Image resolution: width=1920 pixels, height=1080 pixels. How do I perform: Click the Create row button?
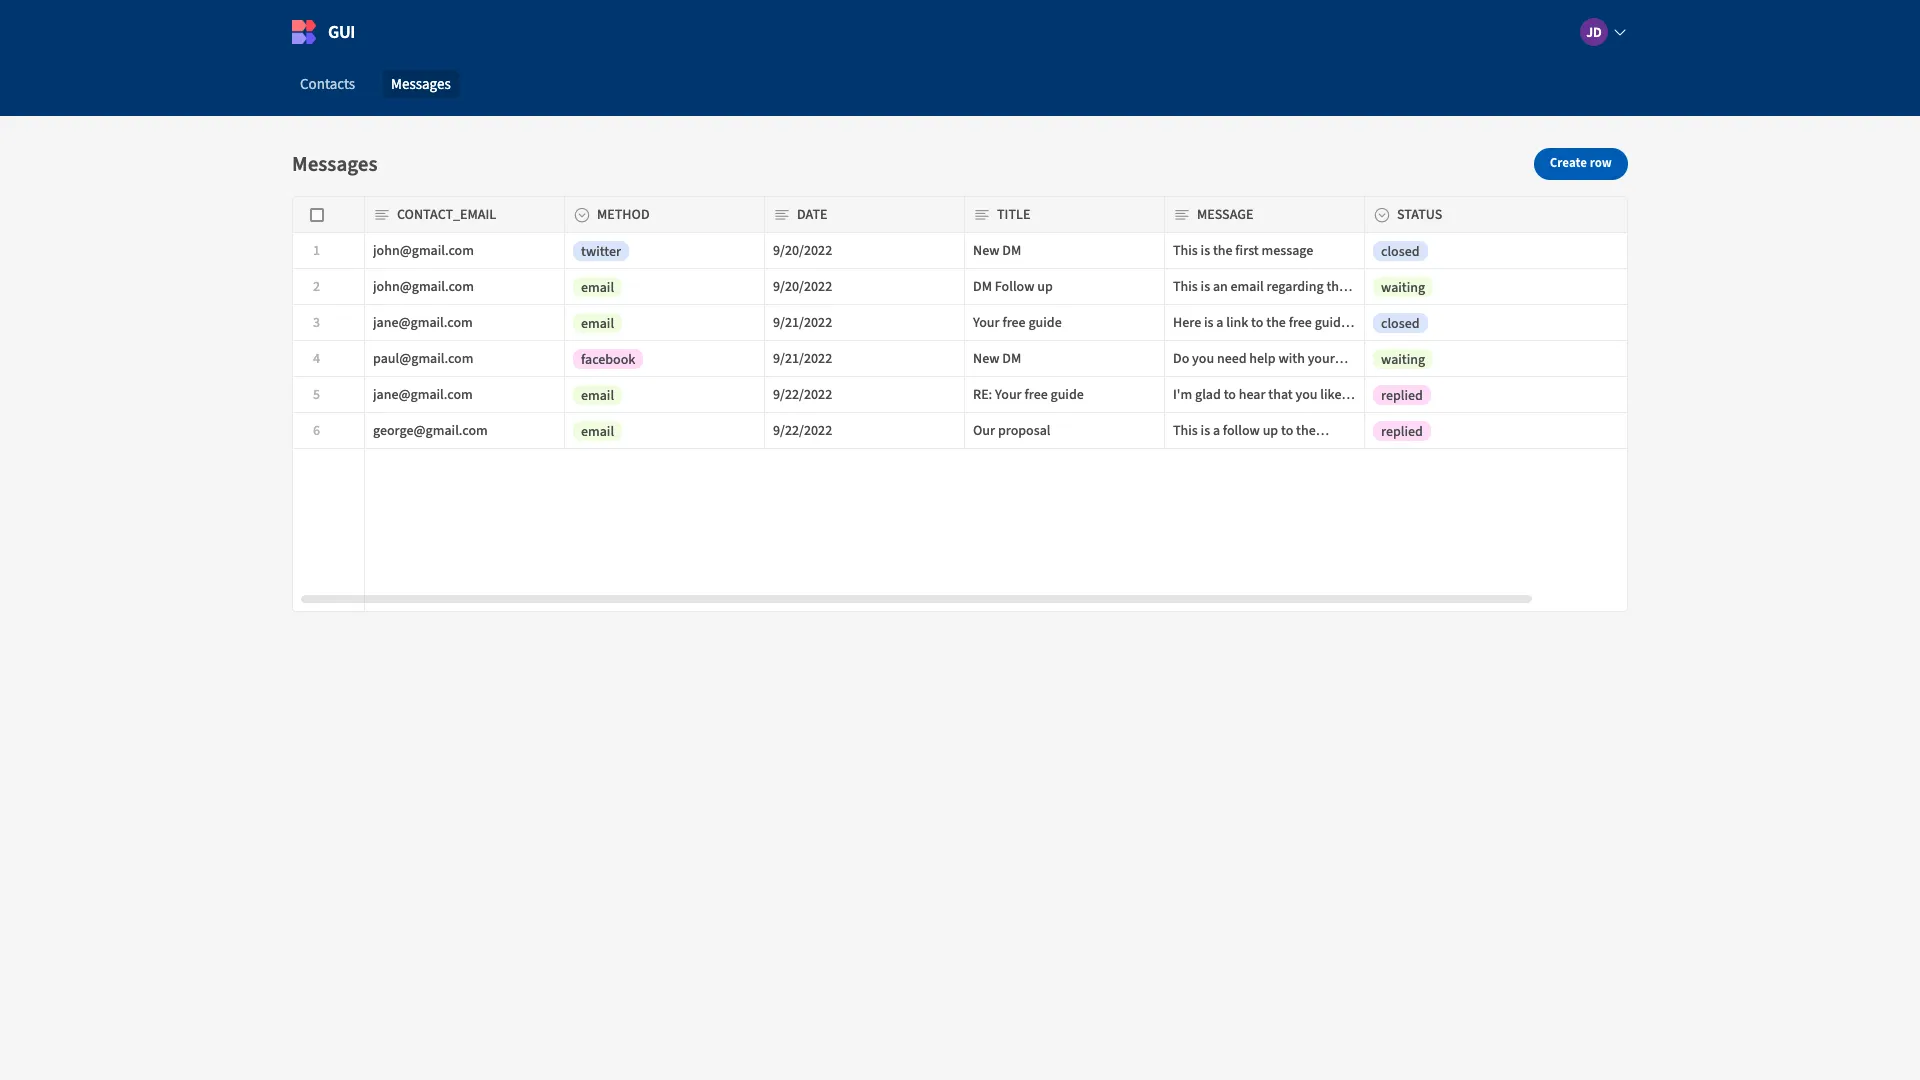pos(1580,163)
